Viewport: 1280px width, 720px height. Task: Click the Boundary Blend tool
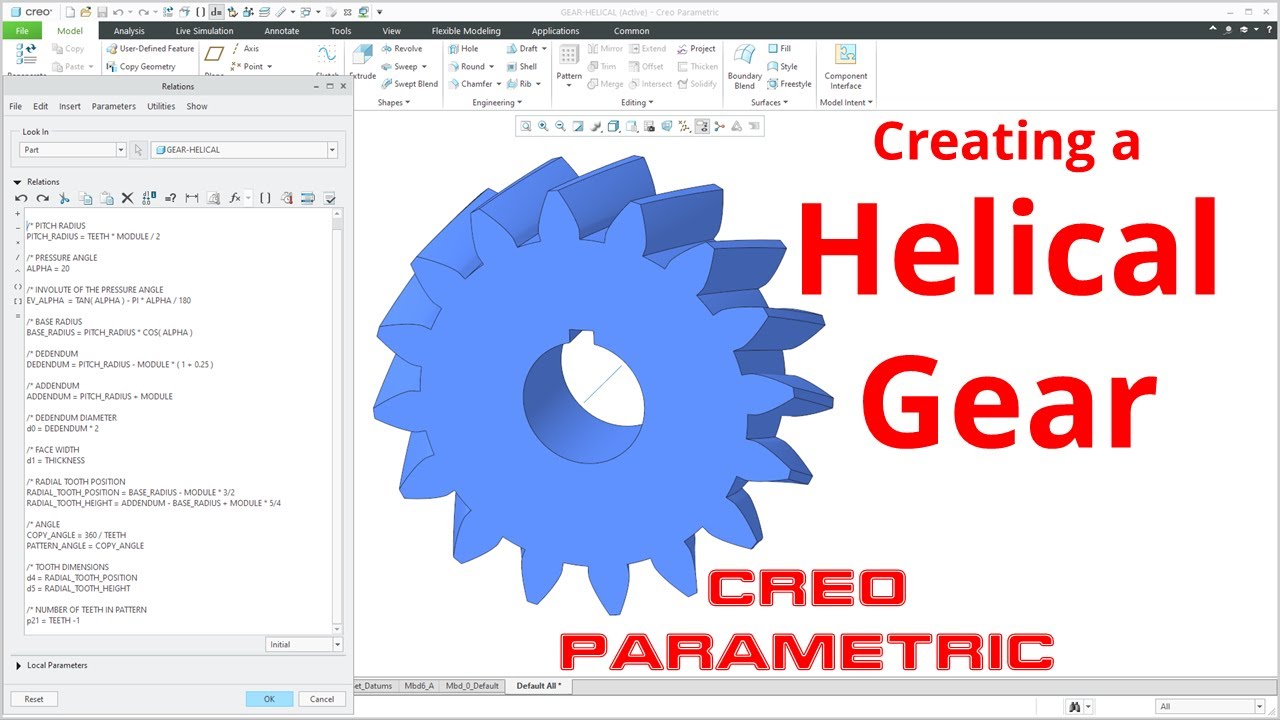(745, 66)
